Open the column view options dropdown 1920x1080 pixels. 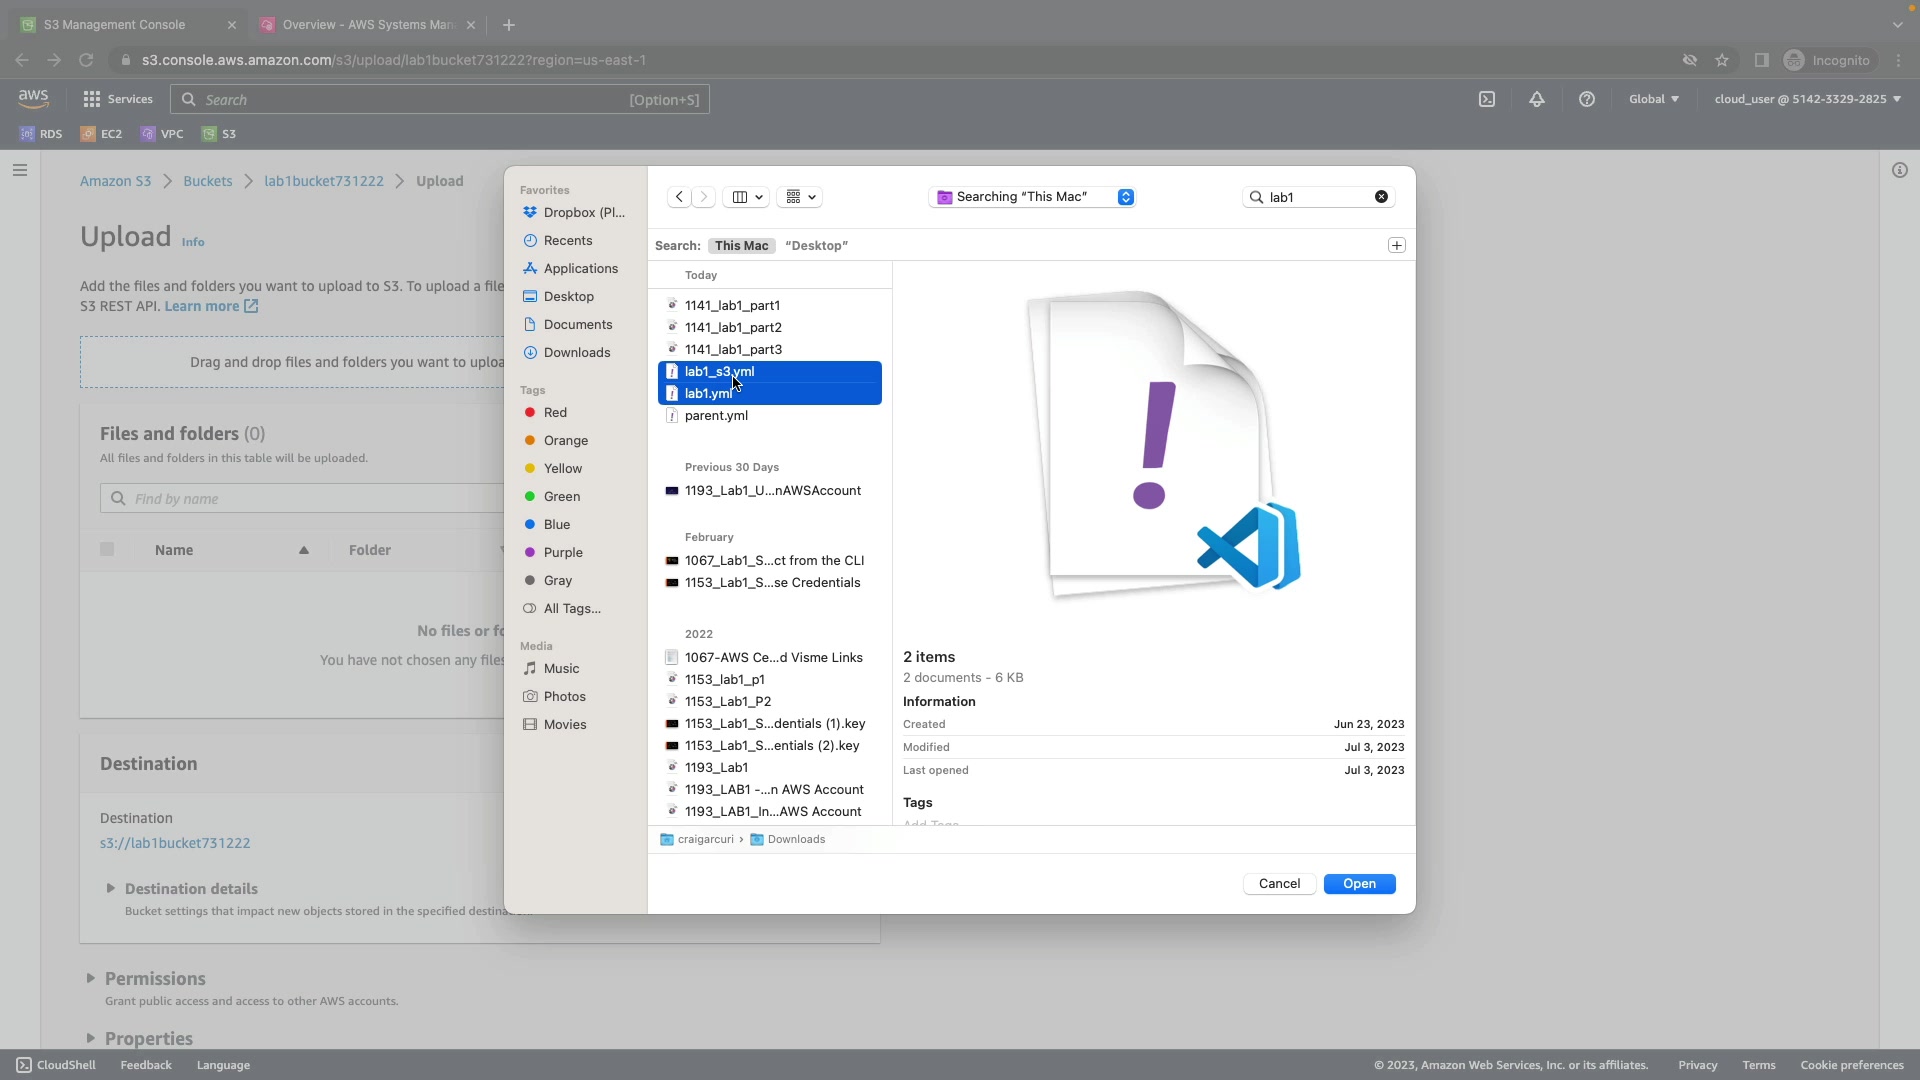pos(748,197)
